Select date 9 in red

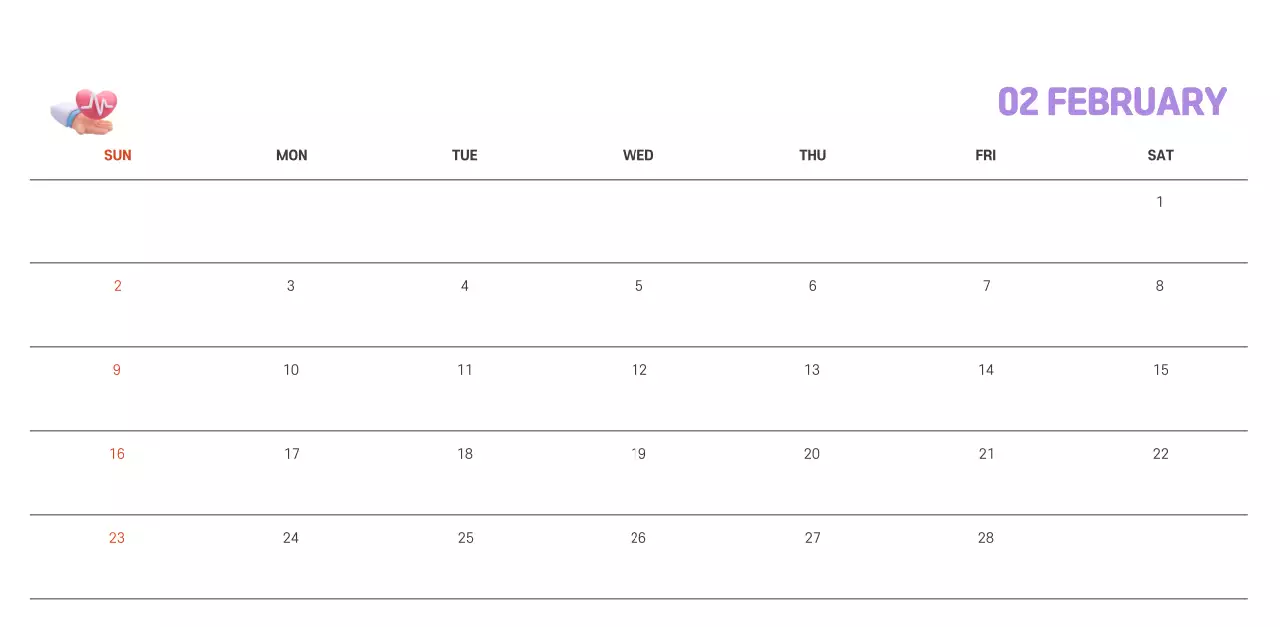coord(117,370)
